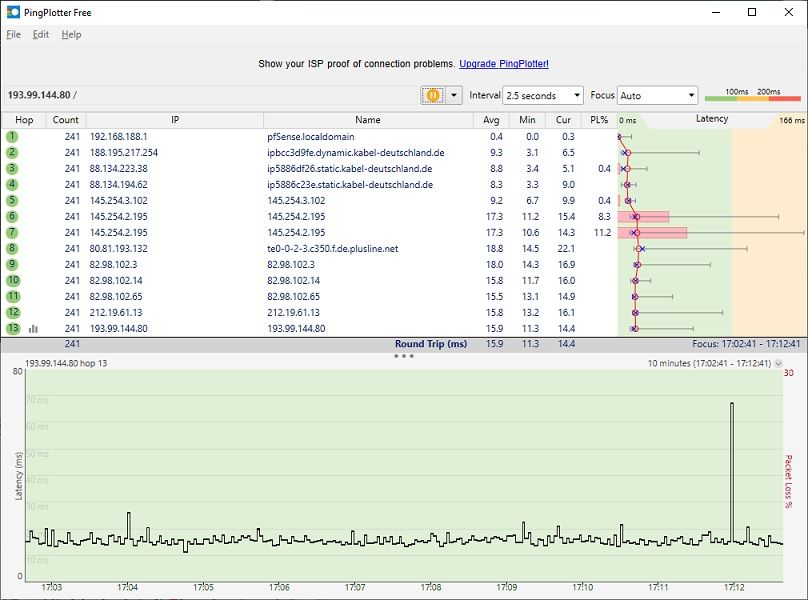The width and height of the screenshot is (808, 600).
Task: Pause the trace with the orange button
Action: (433, 96)
